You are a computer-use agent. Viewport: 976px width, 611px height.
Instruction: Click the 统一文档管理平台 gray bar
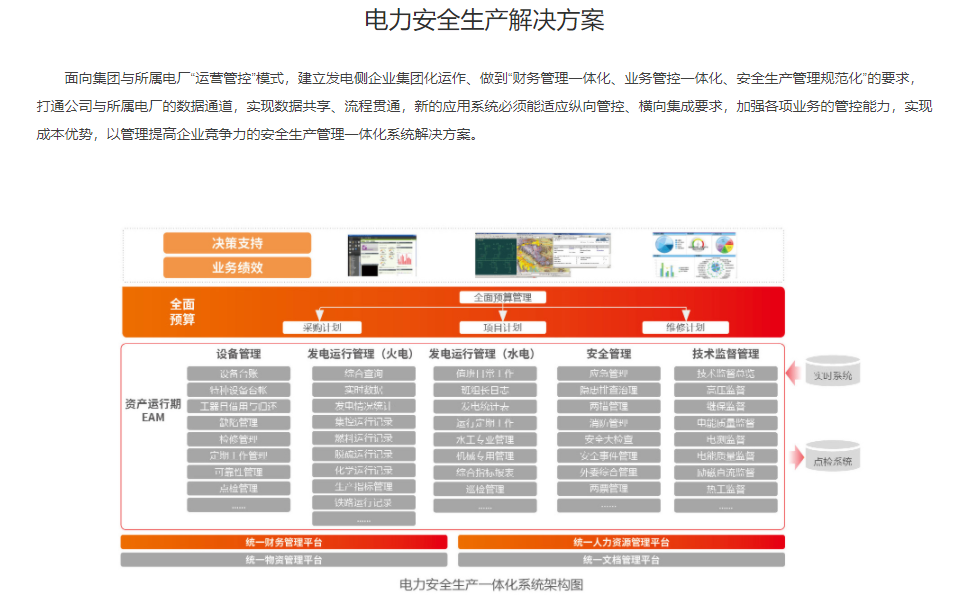click(621, 560)
